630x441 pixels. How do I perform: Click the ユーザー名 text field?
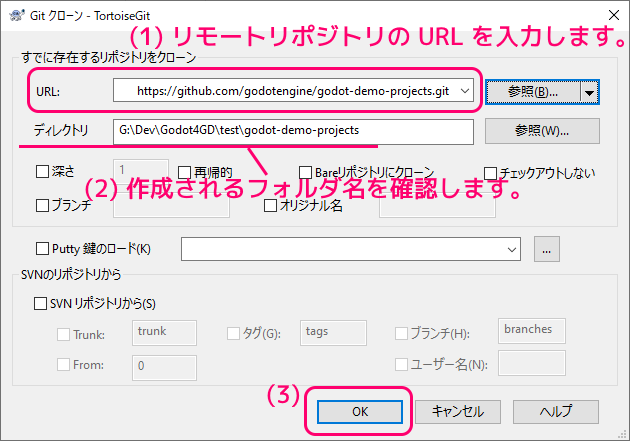tap(532, 363)
